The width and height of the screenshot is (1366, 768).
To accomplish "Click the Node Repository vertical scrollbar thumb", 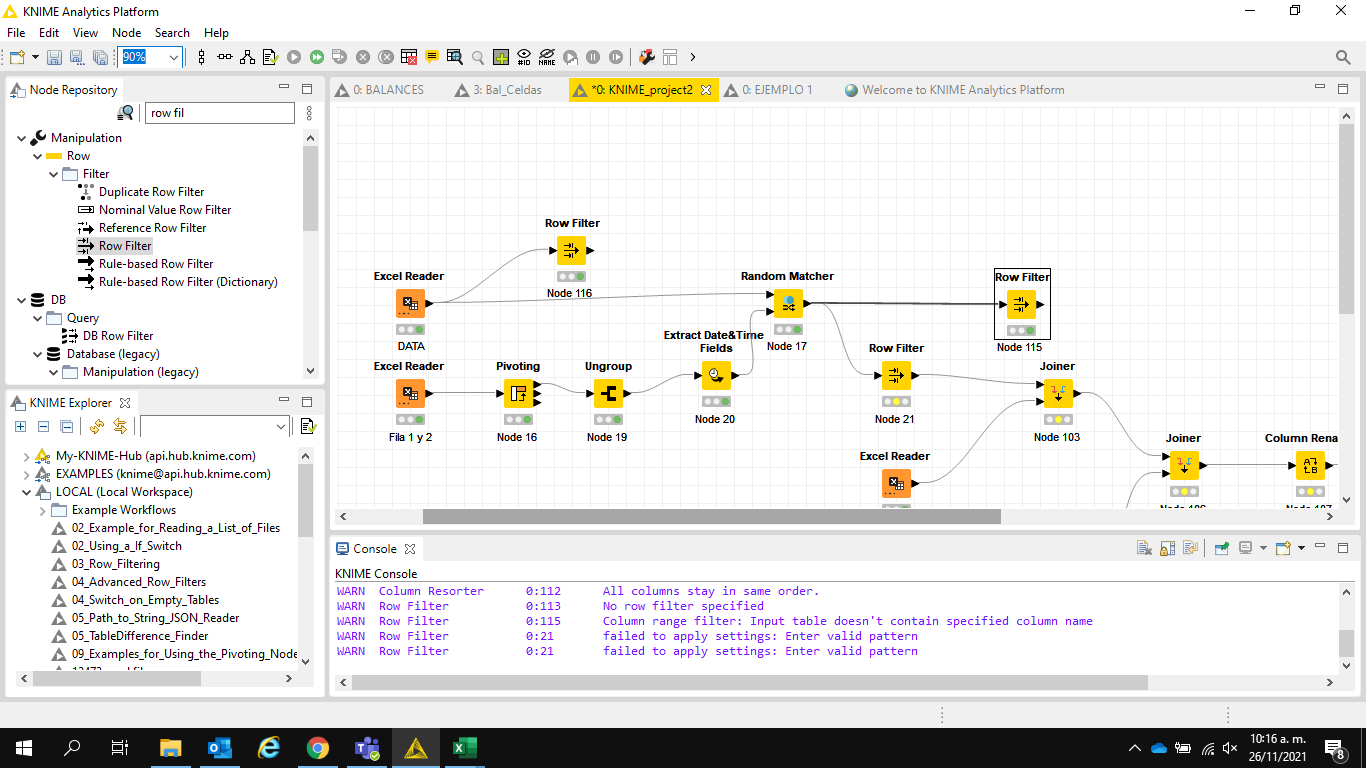I will [310, 188].
